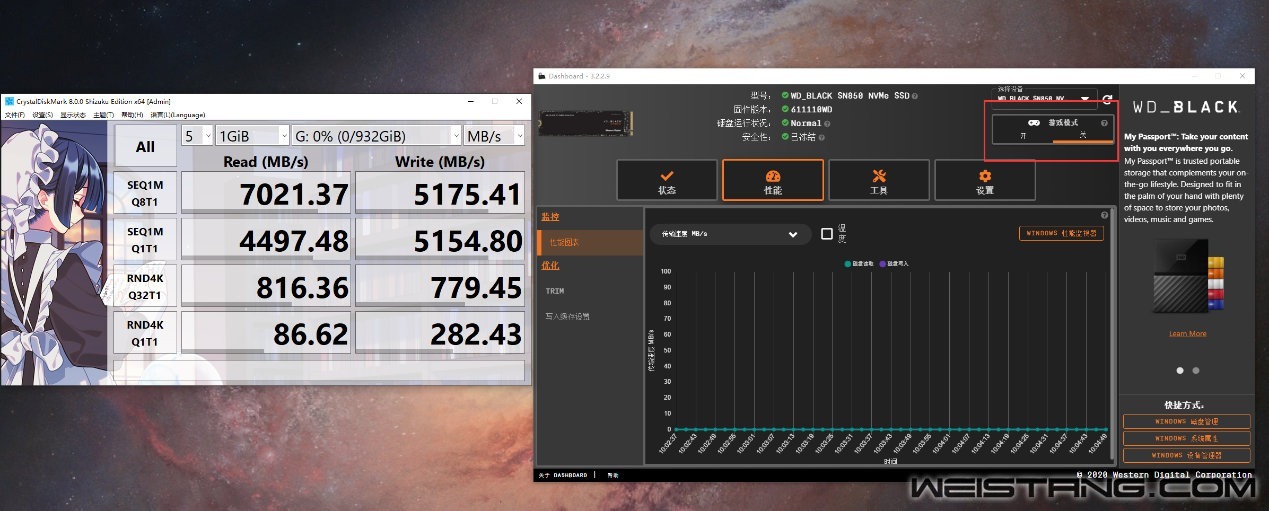Image resolution: width=1269 pixels, height=511 pixels.
Task: Open the 帮助(H) menu in CrystalDiskMark
Action: (x=133, y=114)
